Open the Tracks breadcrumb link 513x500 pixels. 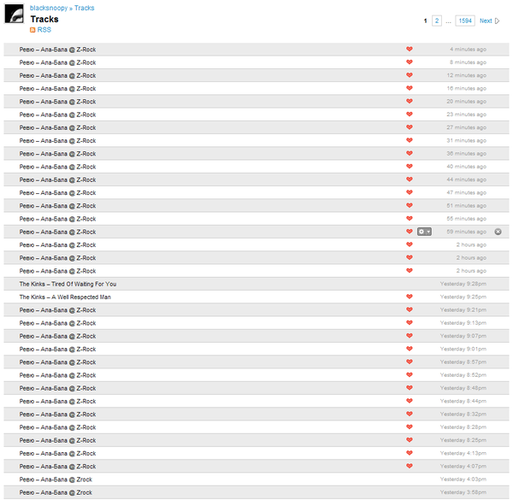[x=84, y=8]
